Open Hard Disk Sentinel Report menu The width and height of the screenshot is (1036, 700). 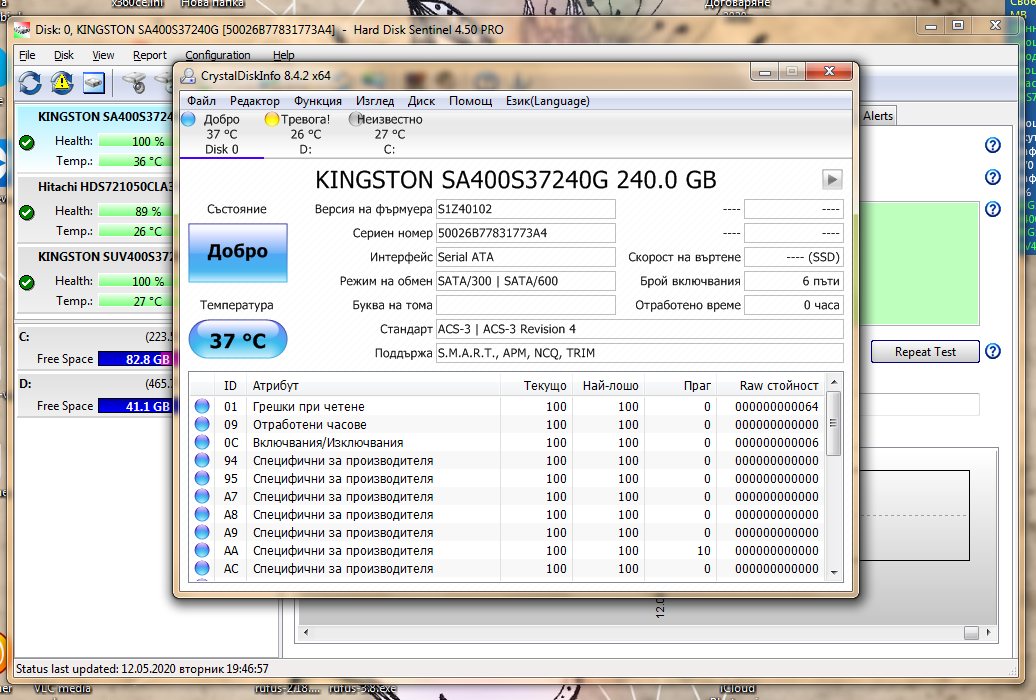click(x=150, y=55)
